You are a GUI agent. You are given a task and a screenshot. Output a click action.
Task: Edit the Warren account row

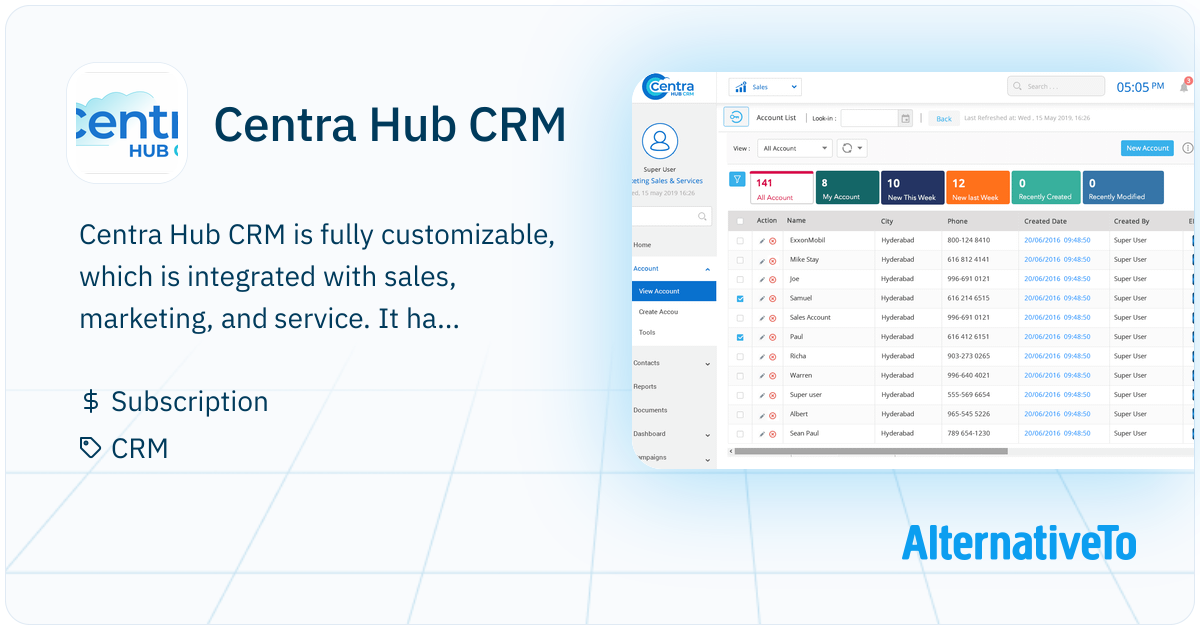pos(762,376)
